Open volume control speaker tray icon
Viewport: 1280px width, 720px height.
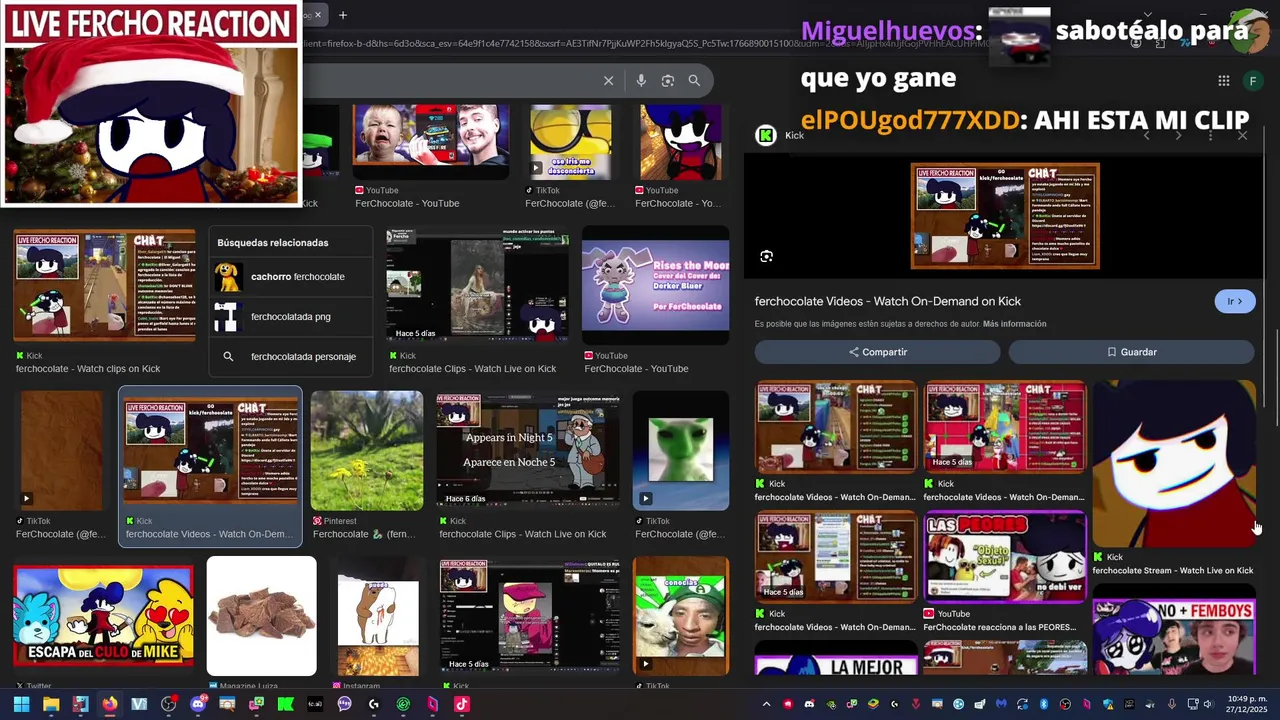point(1208,704)
